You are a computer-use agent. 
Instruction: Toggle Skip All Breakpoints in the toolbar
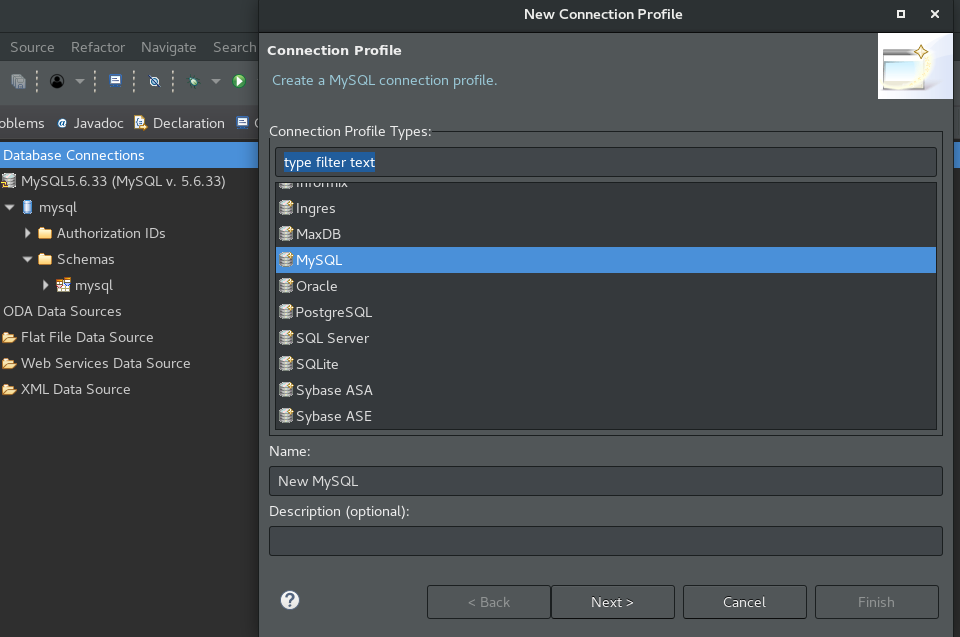154,81
